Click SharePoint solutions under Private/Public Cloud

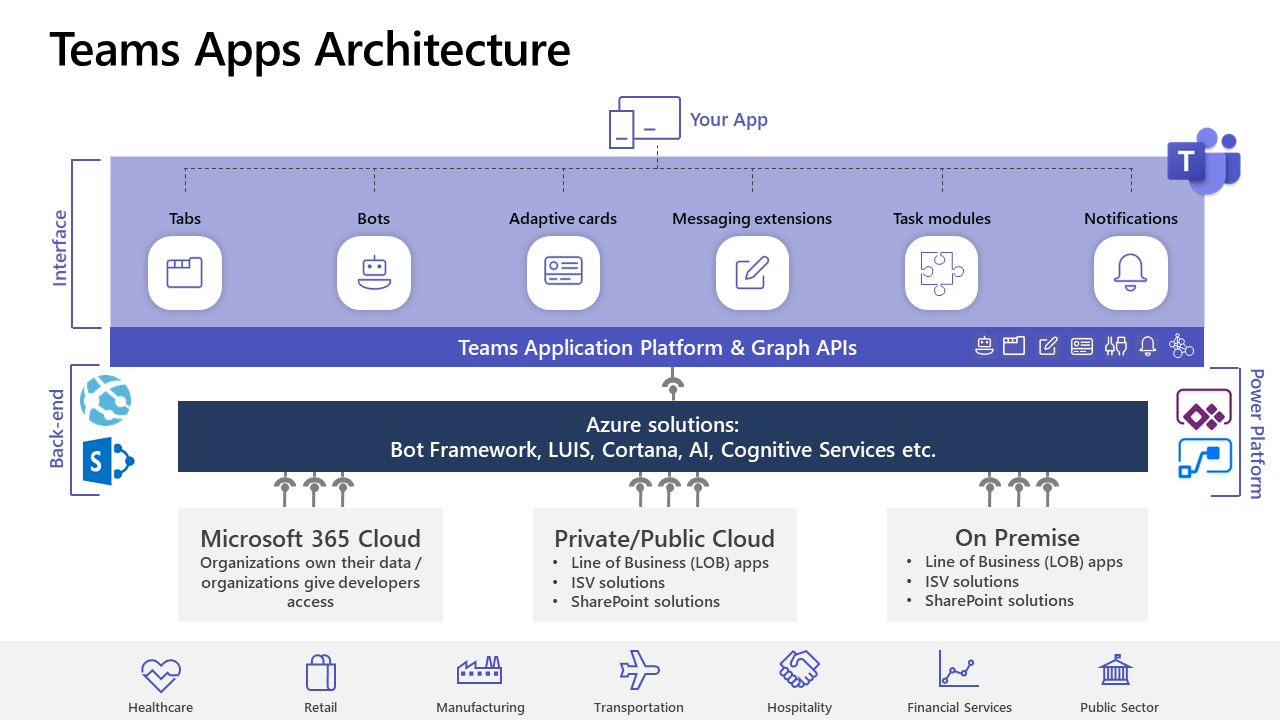point(645,602)
